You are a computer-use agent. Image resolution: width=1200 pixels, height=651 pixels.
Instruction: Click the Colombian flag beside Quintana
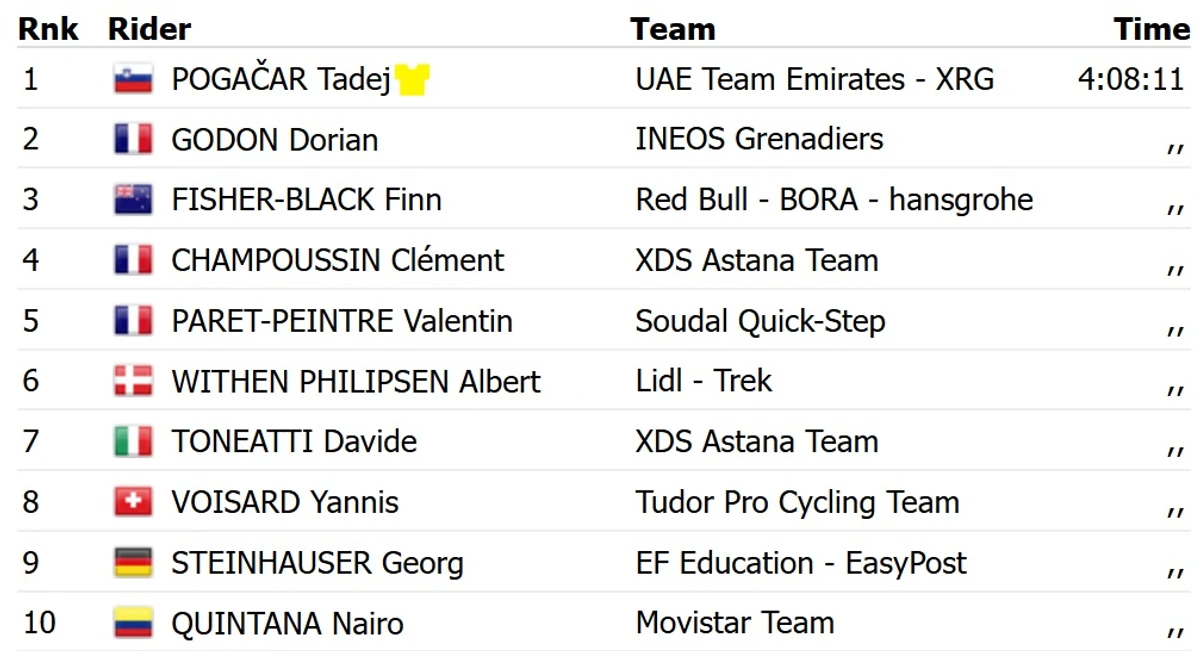click(x=133, y=623)
